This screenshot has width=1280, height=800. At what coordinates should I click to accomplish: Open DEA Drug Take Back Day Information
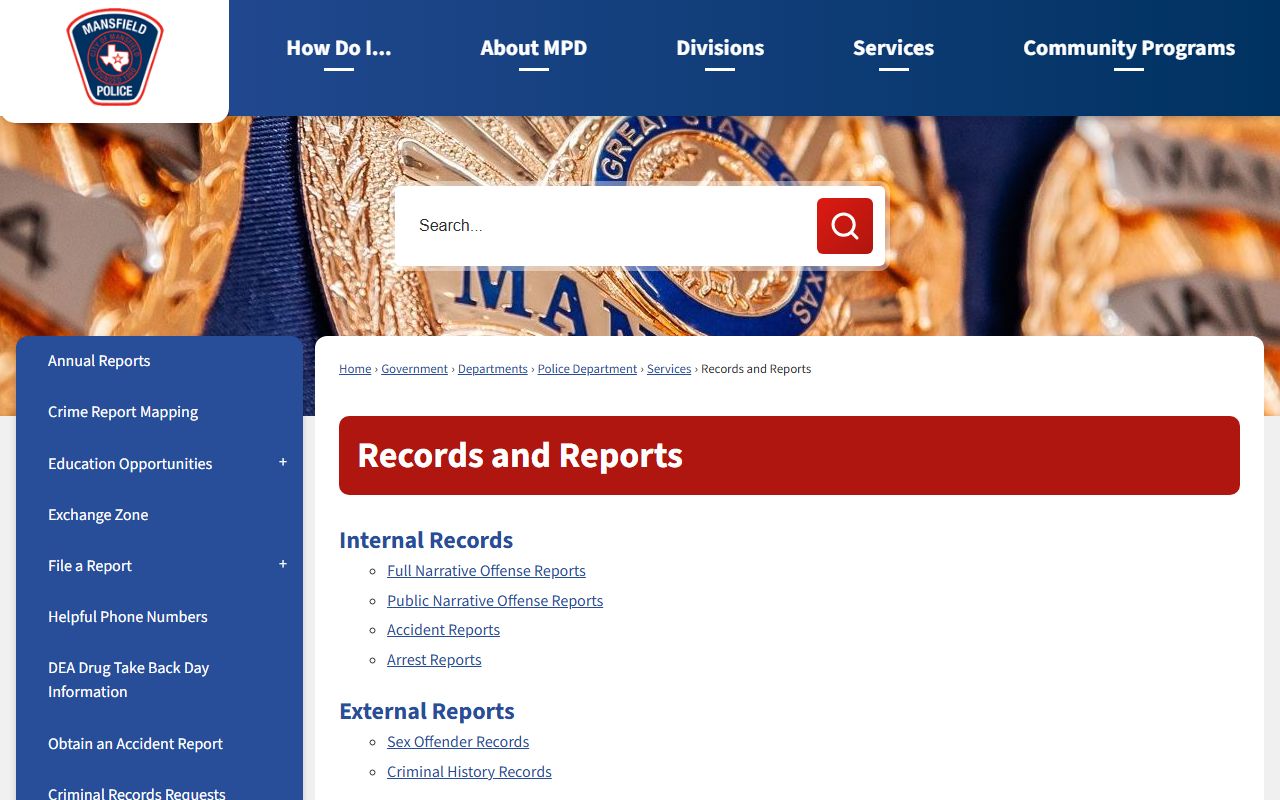[129, 680]
